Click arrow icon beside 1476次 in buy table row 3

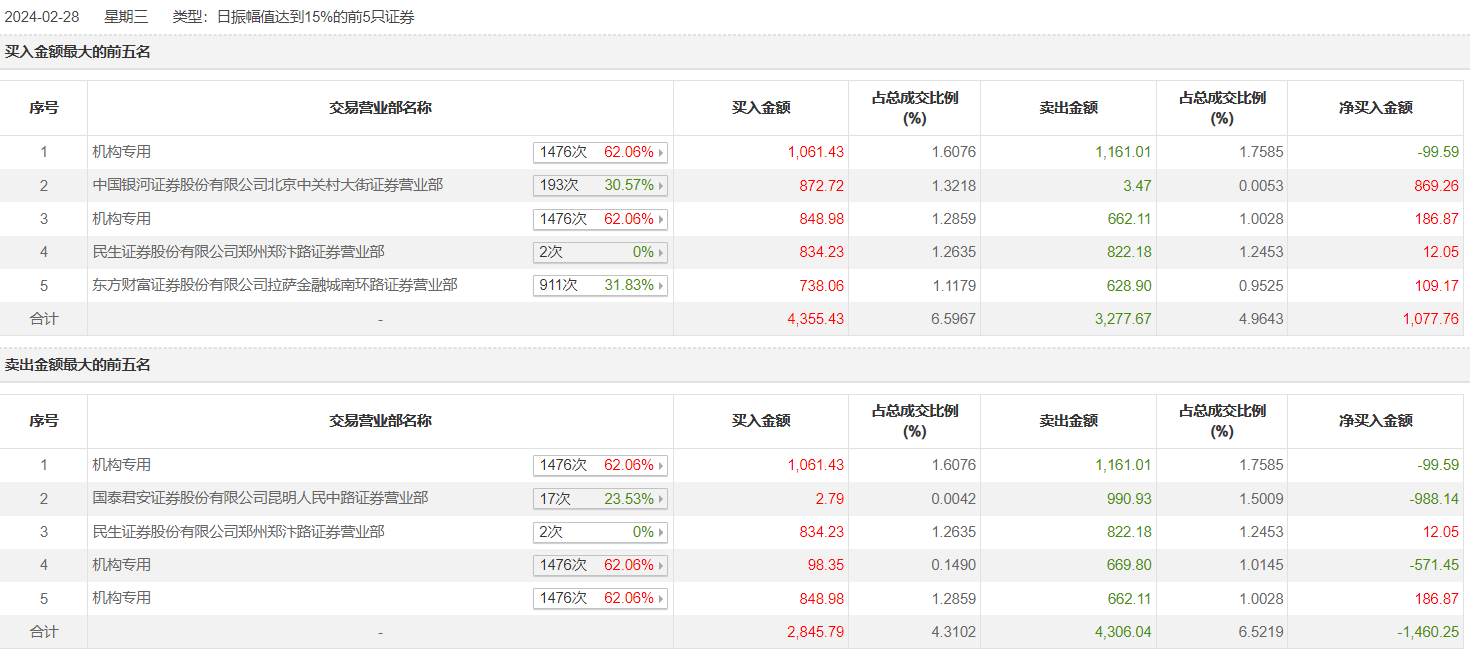point(661,219)
